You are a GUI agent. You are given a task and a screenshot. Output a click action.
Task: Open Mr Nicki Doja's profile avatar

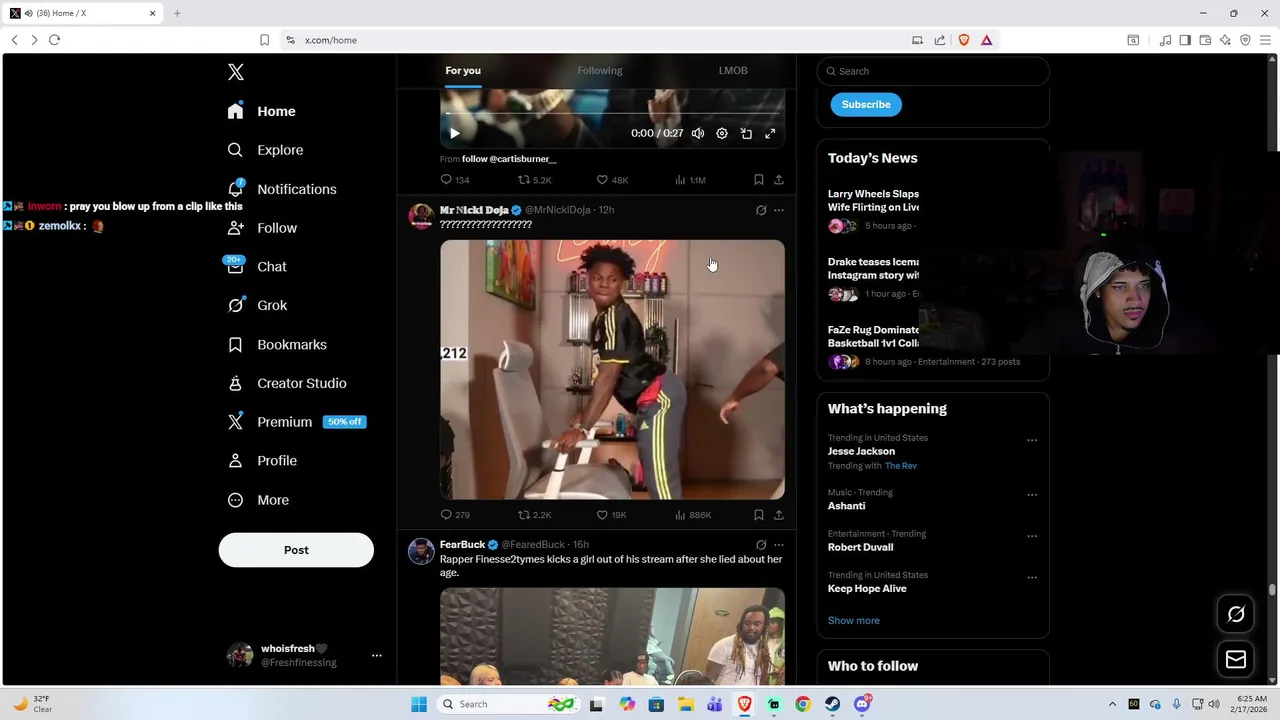421,216
